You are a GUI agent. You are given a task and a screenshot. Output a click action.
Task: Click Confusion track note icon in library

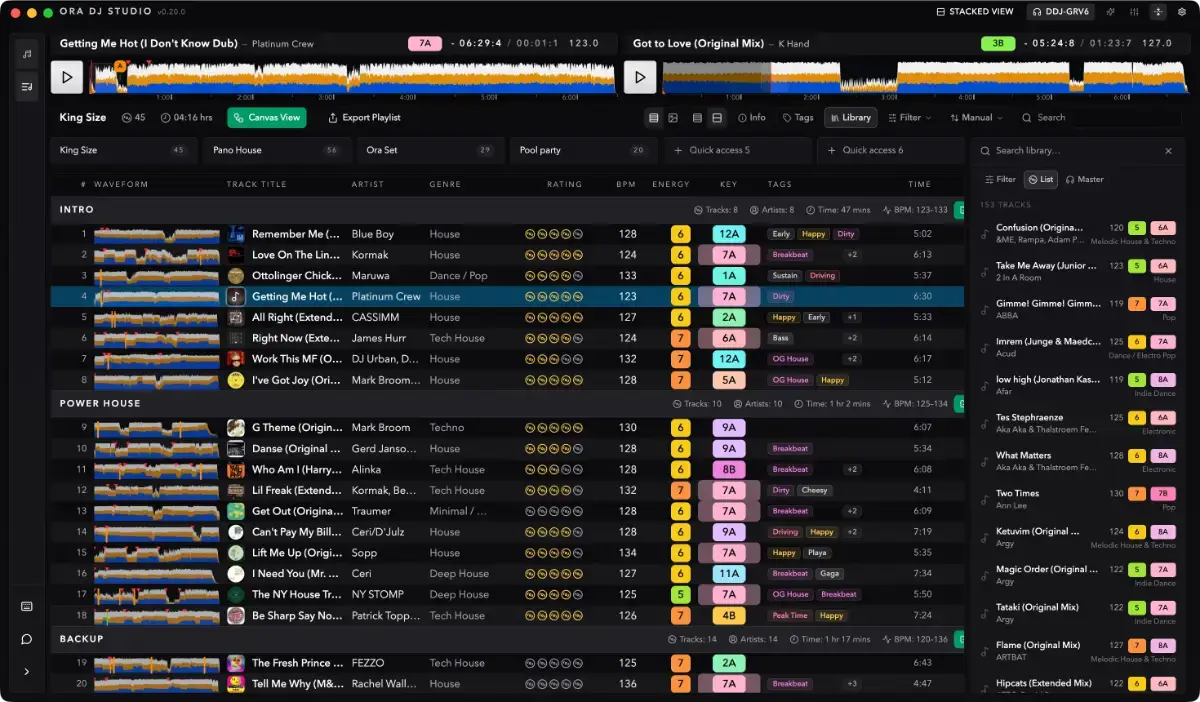(984, 234)
